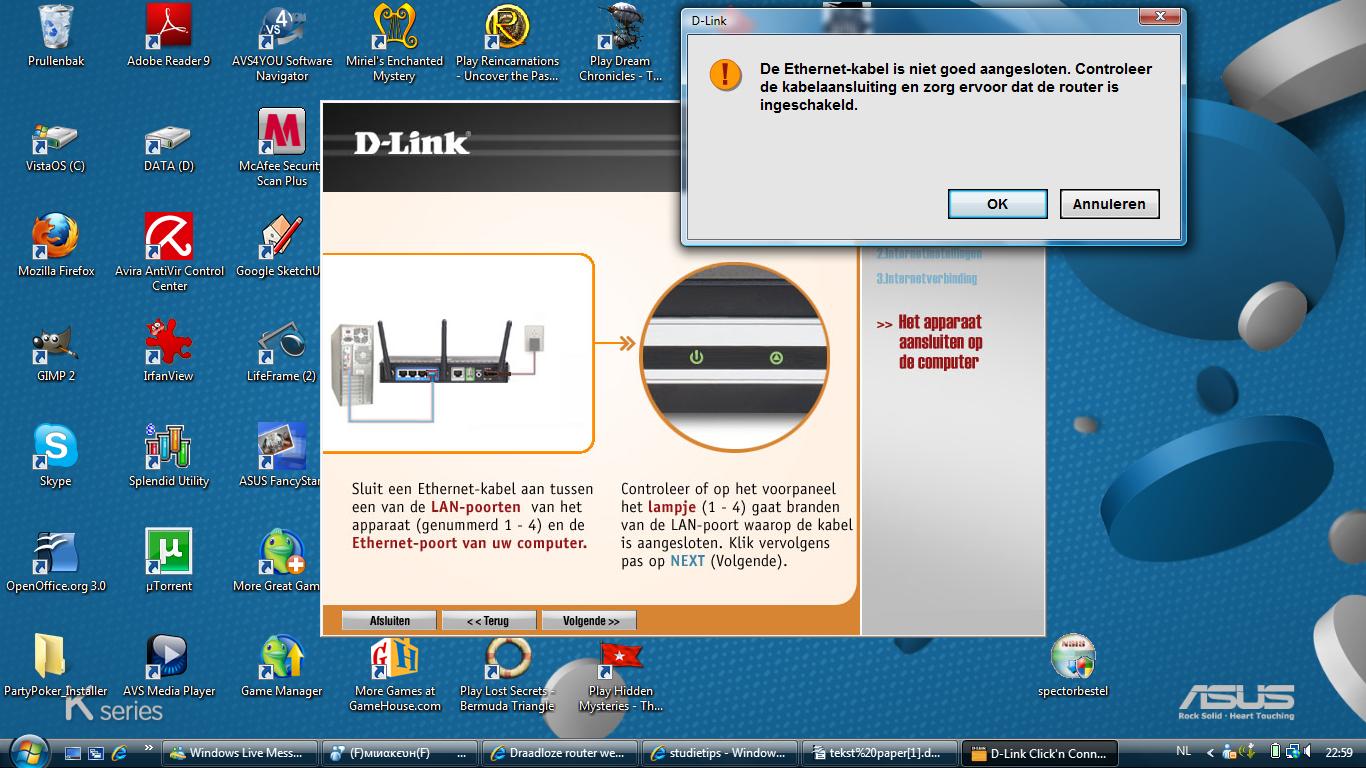Select the VistaOS (C) drive icon
The image size is (1366, 768).
(56, 148)
